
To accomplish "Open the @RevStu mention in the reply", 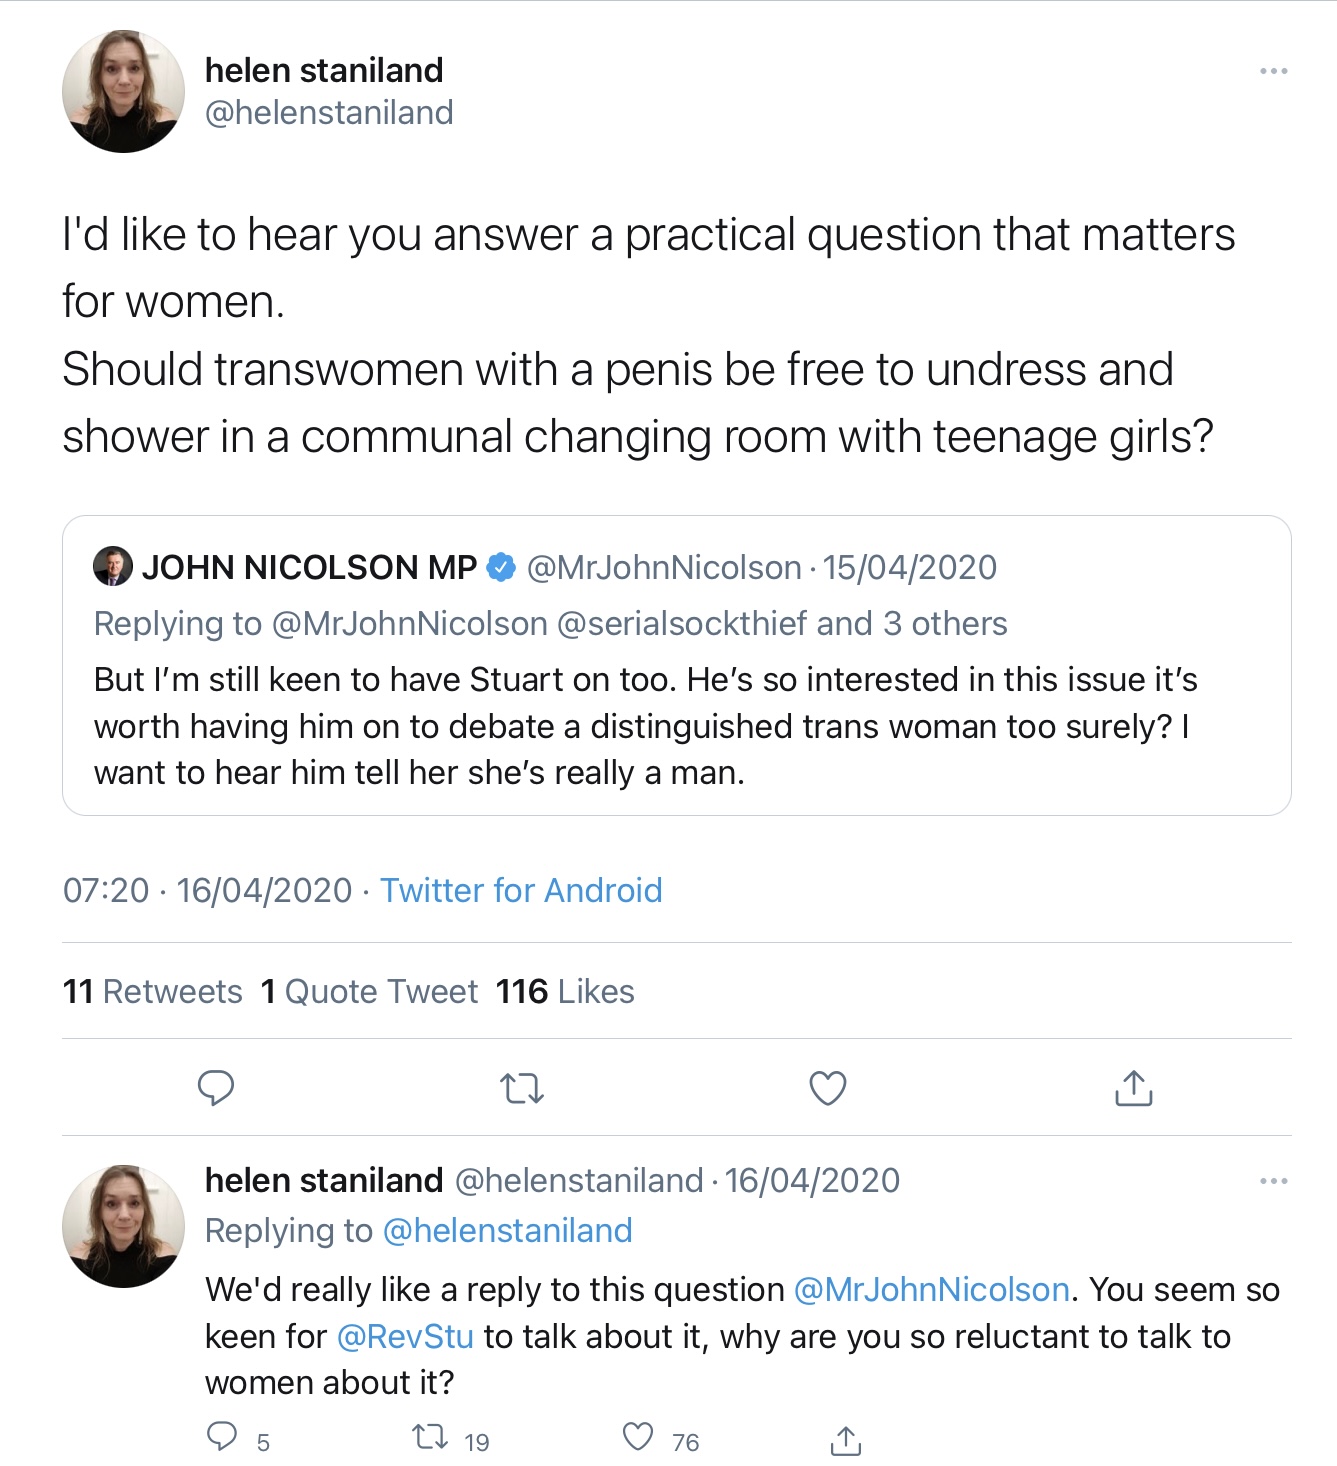I will (x=405, y=1337).
